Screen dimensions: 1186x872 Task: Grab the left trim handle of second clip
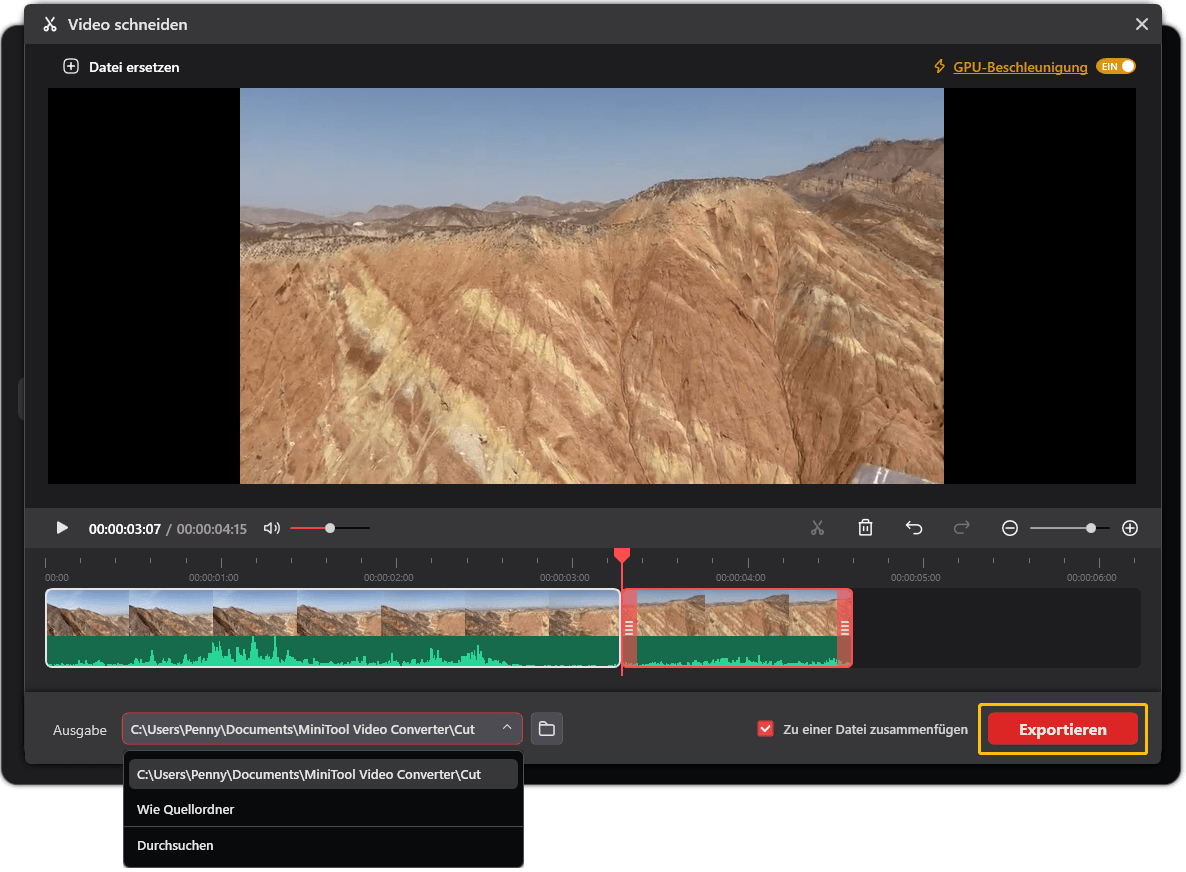[x=629, y=628]
